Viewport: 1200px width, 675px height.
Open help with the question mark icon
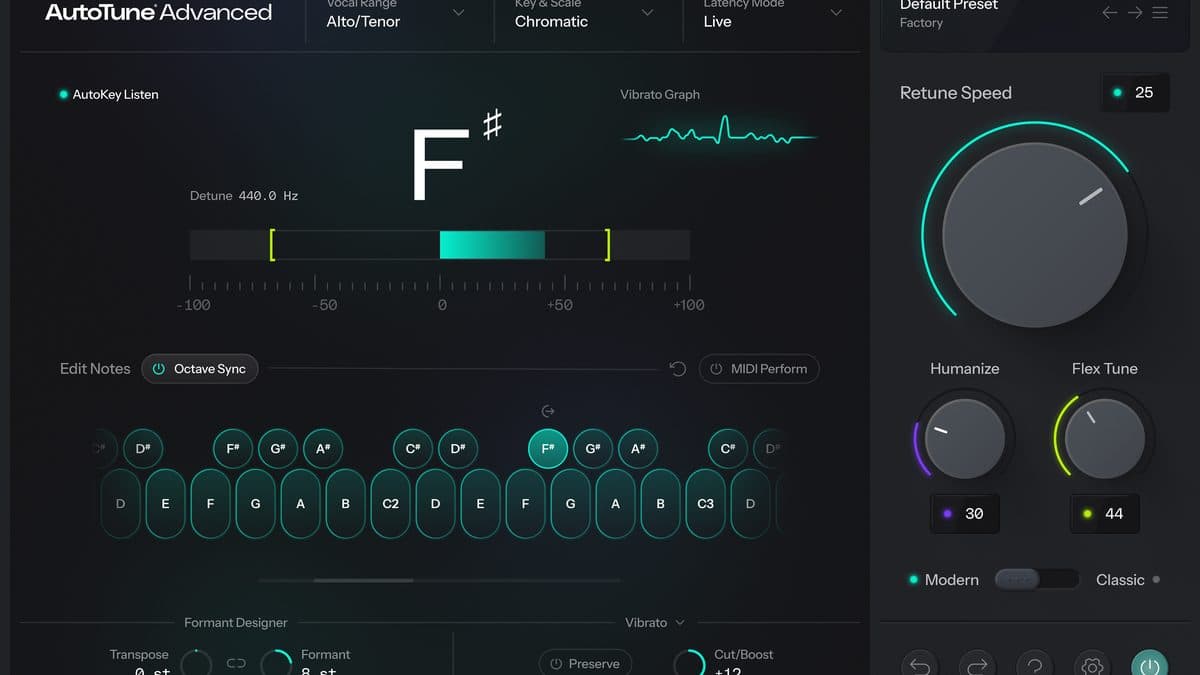tap(1035, 665)
